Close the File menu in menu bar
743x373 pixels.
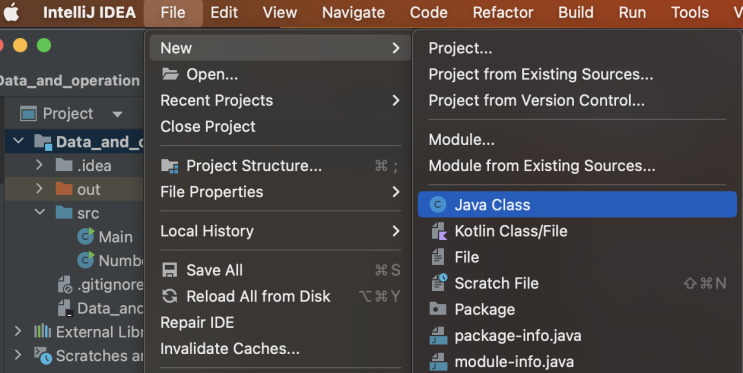[173, 12]
